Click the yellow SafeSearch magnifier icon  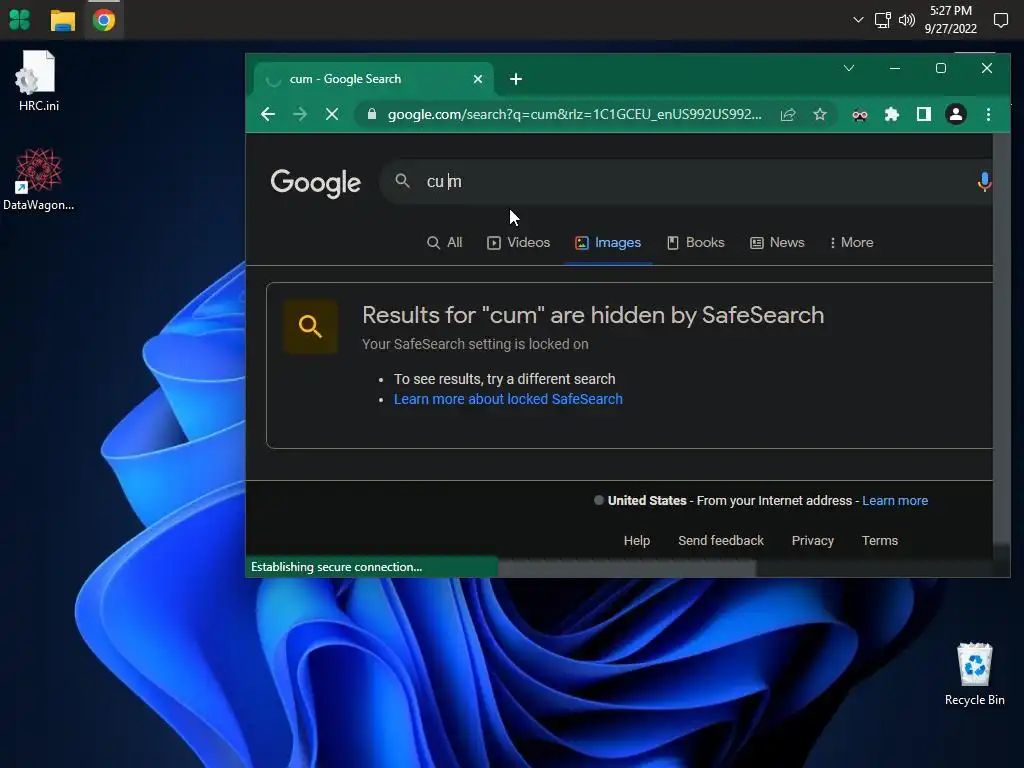311,327
